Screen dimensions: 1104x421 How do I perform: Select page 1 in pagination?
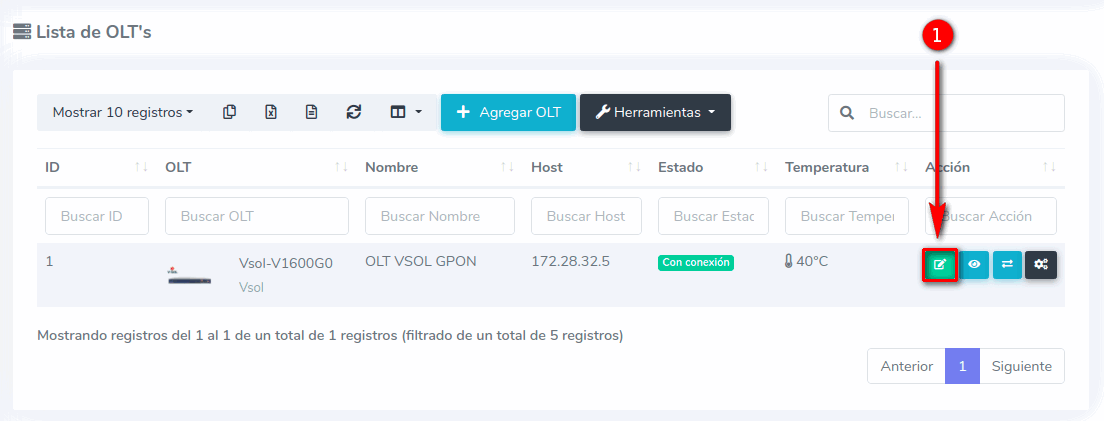(962, 366)
